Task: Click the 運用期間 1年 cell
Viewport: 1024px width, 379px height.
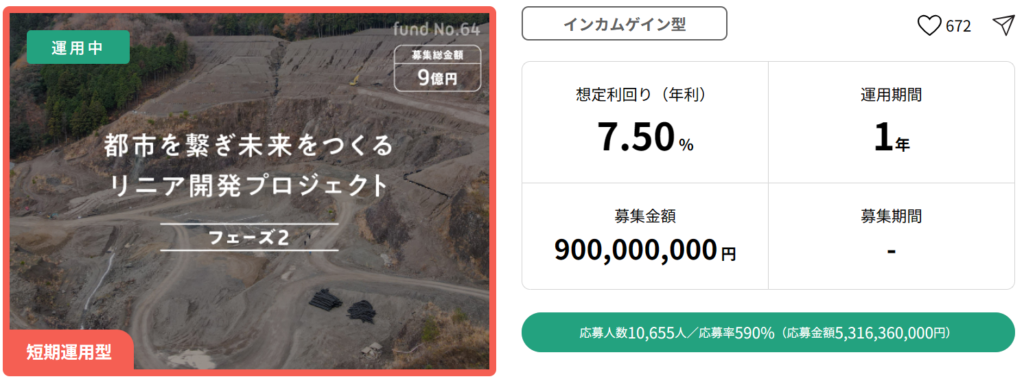Action: (x=891, y=122)
